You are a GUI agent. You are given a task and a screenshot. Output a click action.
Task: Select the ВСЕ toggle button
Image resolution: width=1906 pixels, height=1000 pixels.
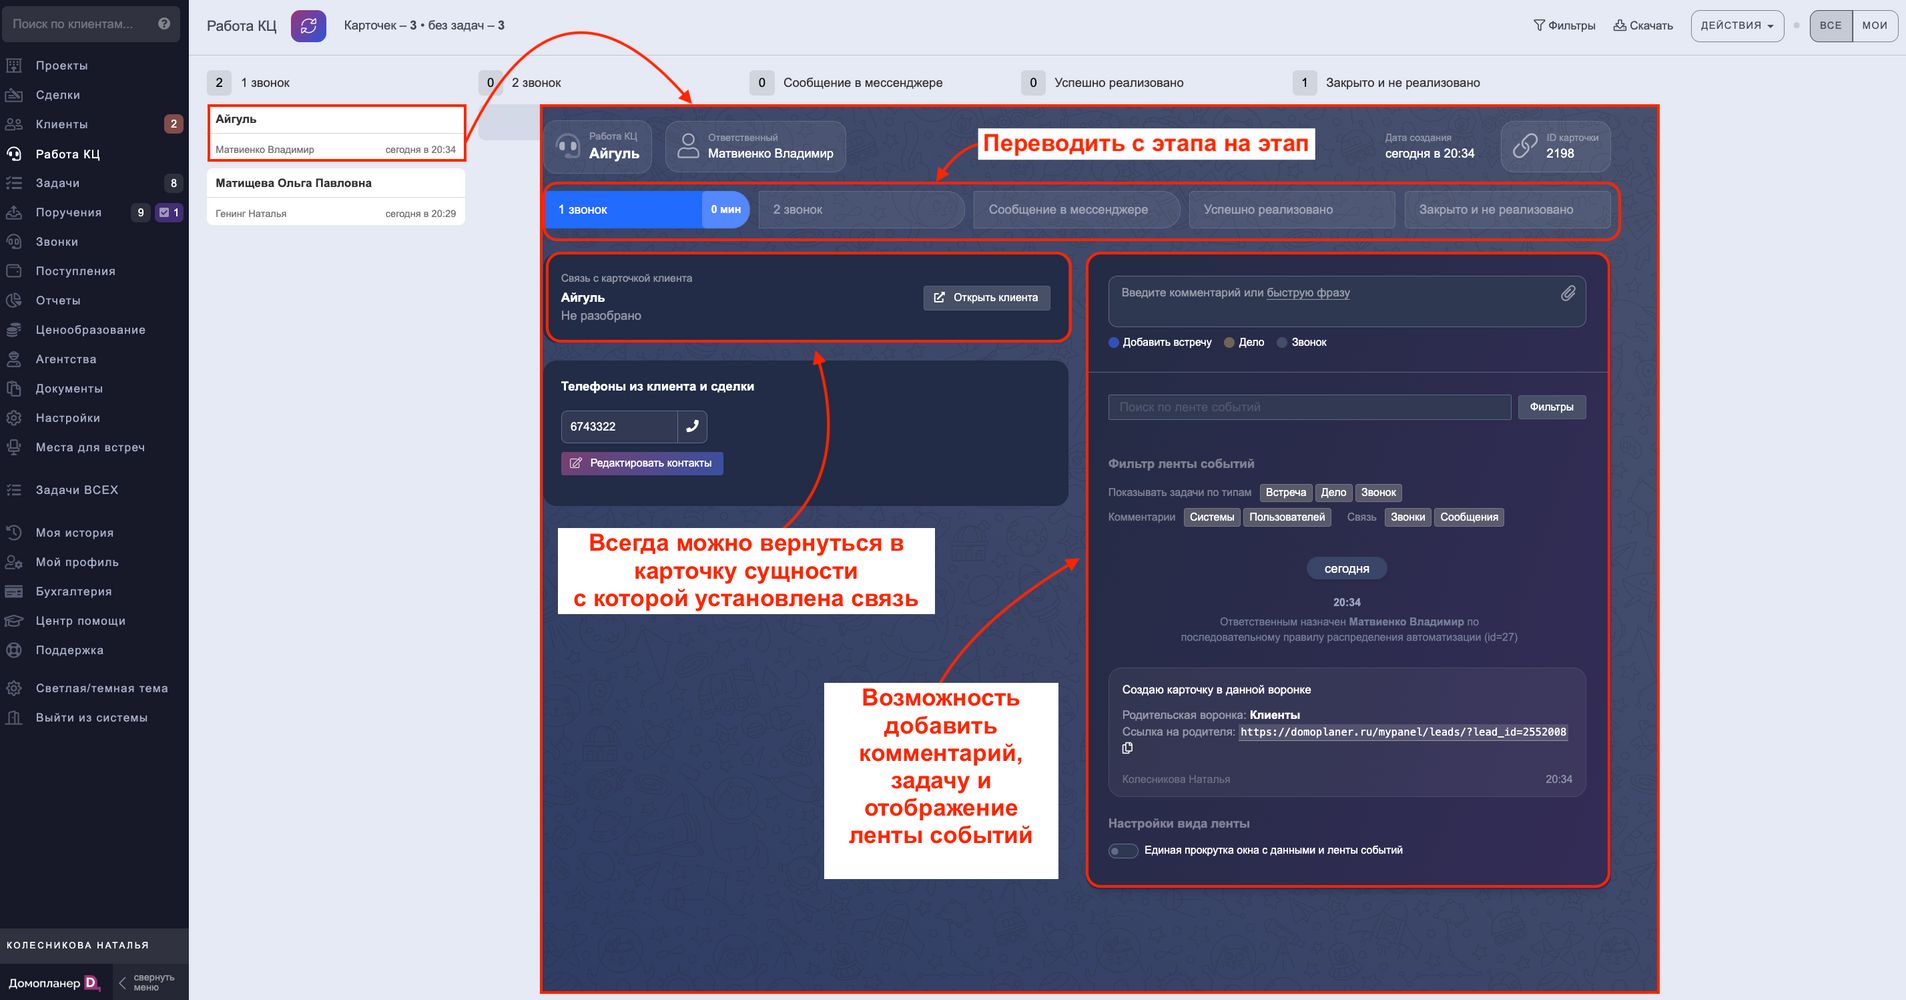[x=1831, y=26]
